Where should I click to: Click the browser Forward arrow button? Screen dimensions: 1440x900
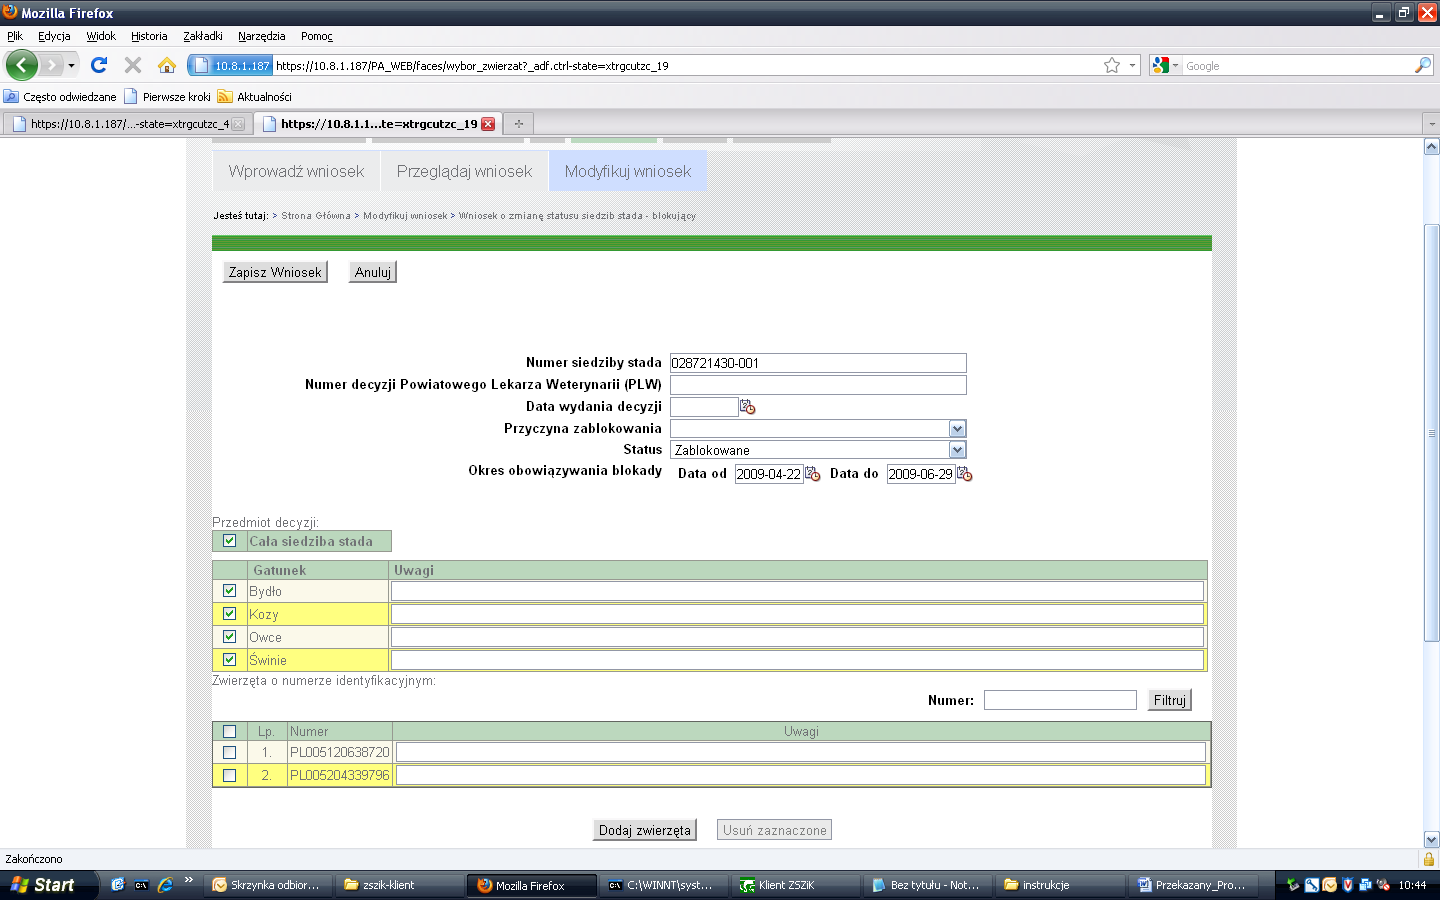click(51, 65)
